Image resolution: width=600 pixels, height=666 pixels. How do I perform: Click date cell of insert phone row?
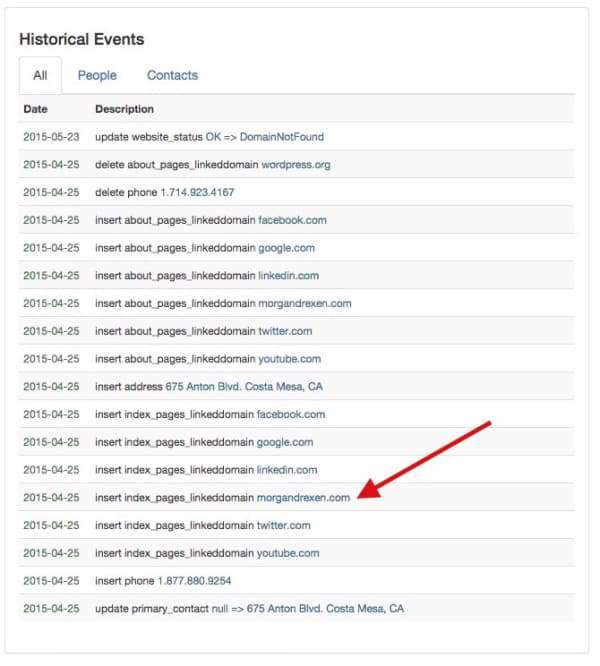tap(51, 581)
